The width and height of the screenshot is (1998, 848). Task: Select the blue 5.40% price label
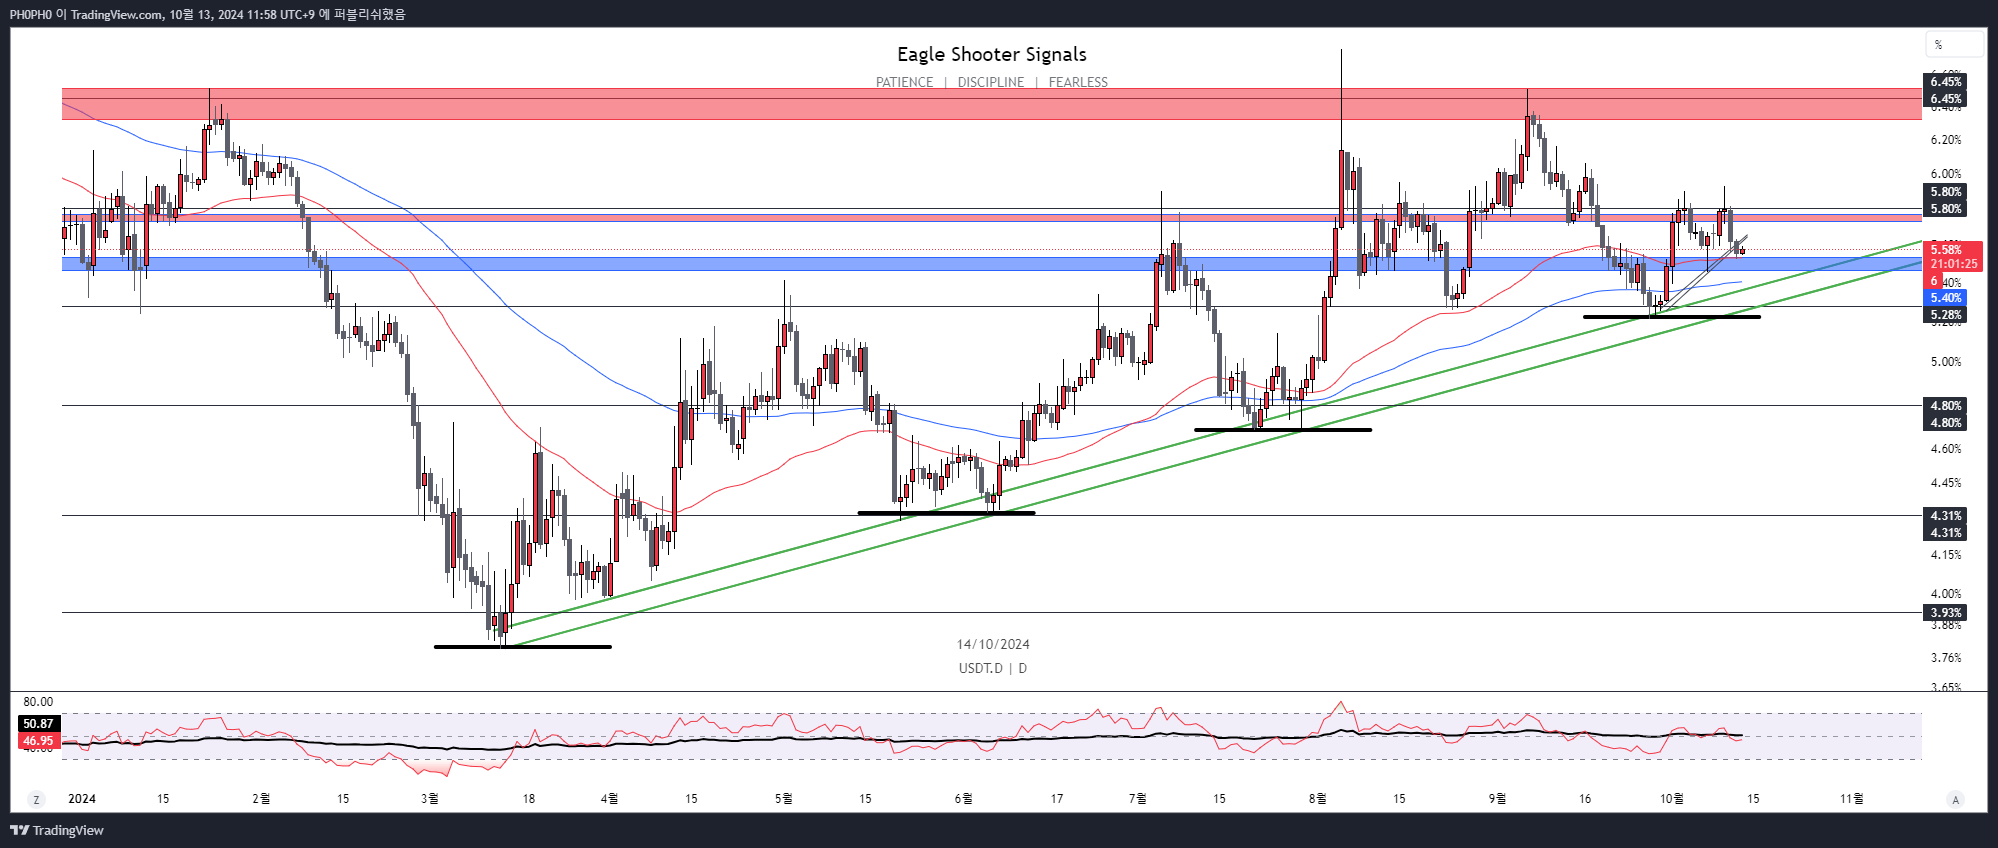[x=1945, y=298]
